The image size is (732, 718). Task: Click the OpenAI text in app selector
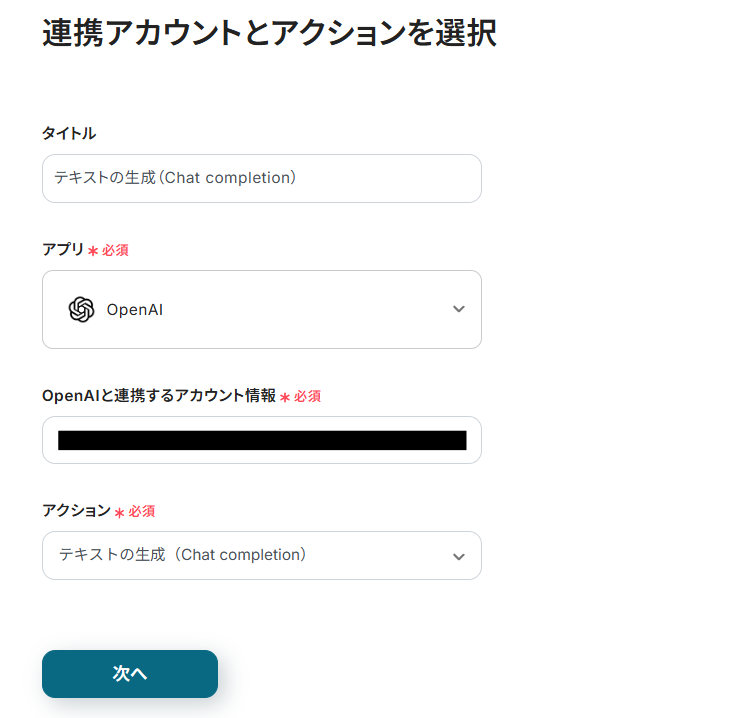coord(134,310)
